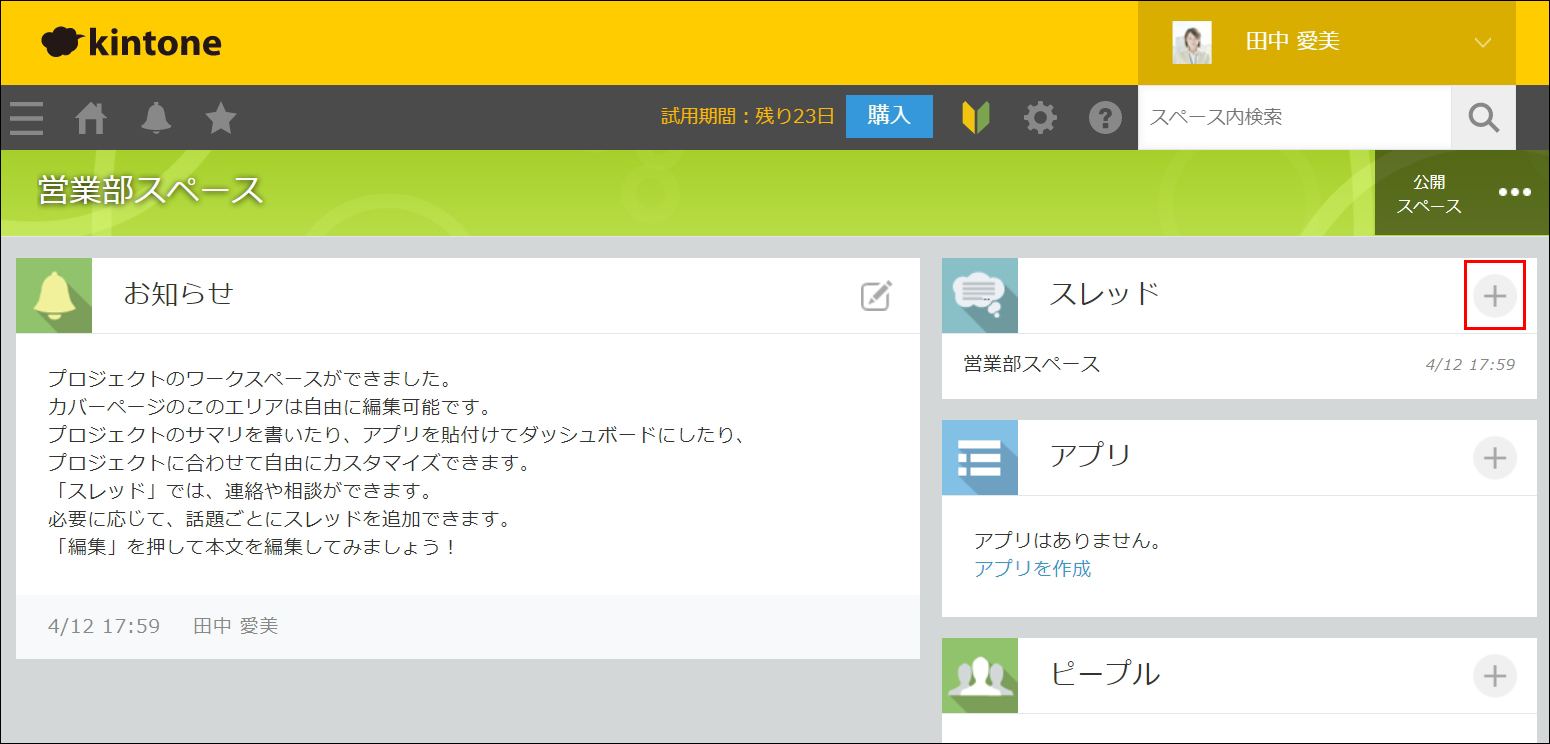
Task: Open settings with the gear icon
Action: pyautogui.click(x=1040, y=117)
